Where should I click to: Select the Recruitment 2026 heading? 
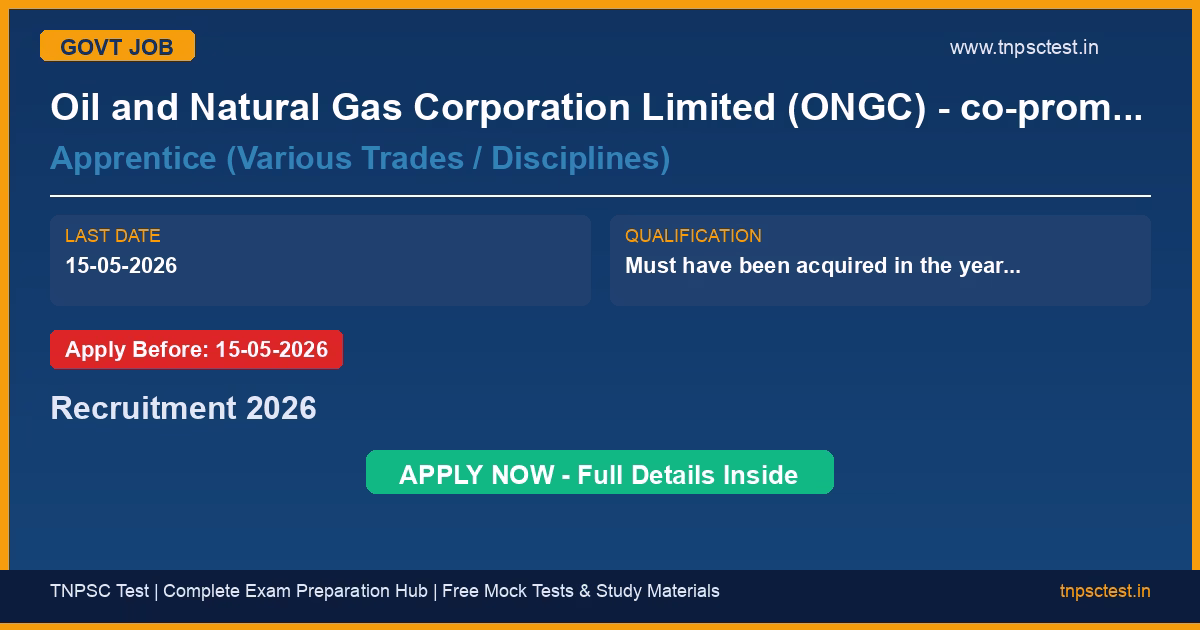pyautogui.click(x=183, y=408)
